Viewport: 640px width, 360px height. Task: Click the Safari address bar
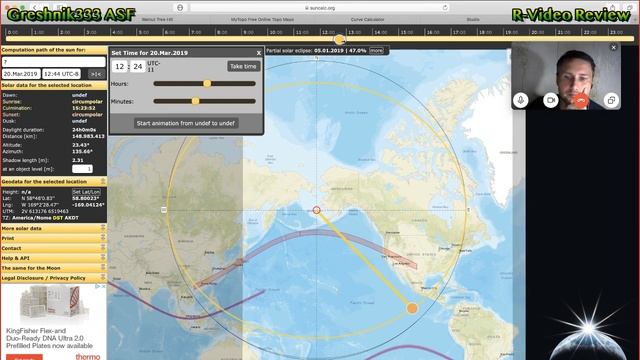pos(320,8)
